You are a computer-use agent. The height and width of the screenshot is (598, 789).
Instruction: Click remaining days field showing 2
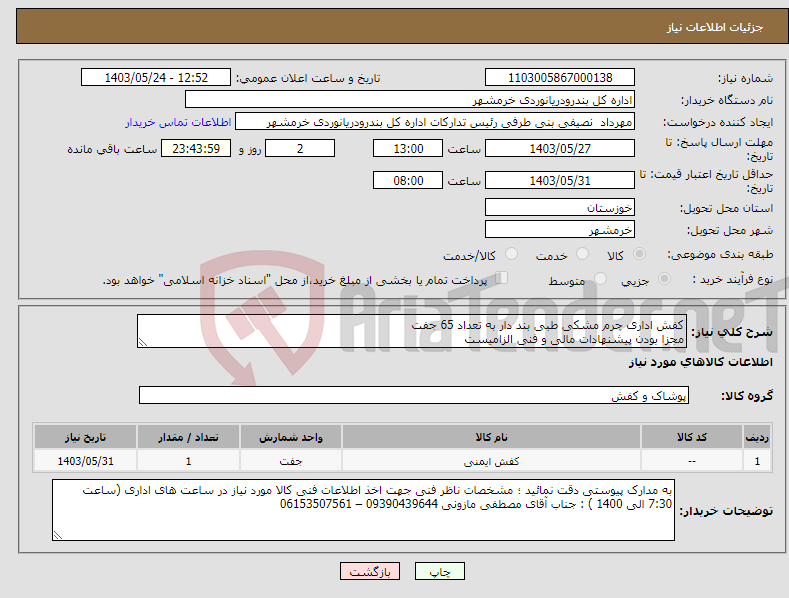pyautogui.click(x=300, y=148)
